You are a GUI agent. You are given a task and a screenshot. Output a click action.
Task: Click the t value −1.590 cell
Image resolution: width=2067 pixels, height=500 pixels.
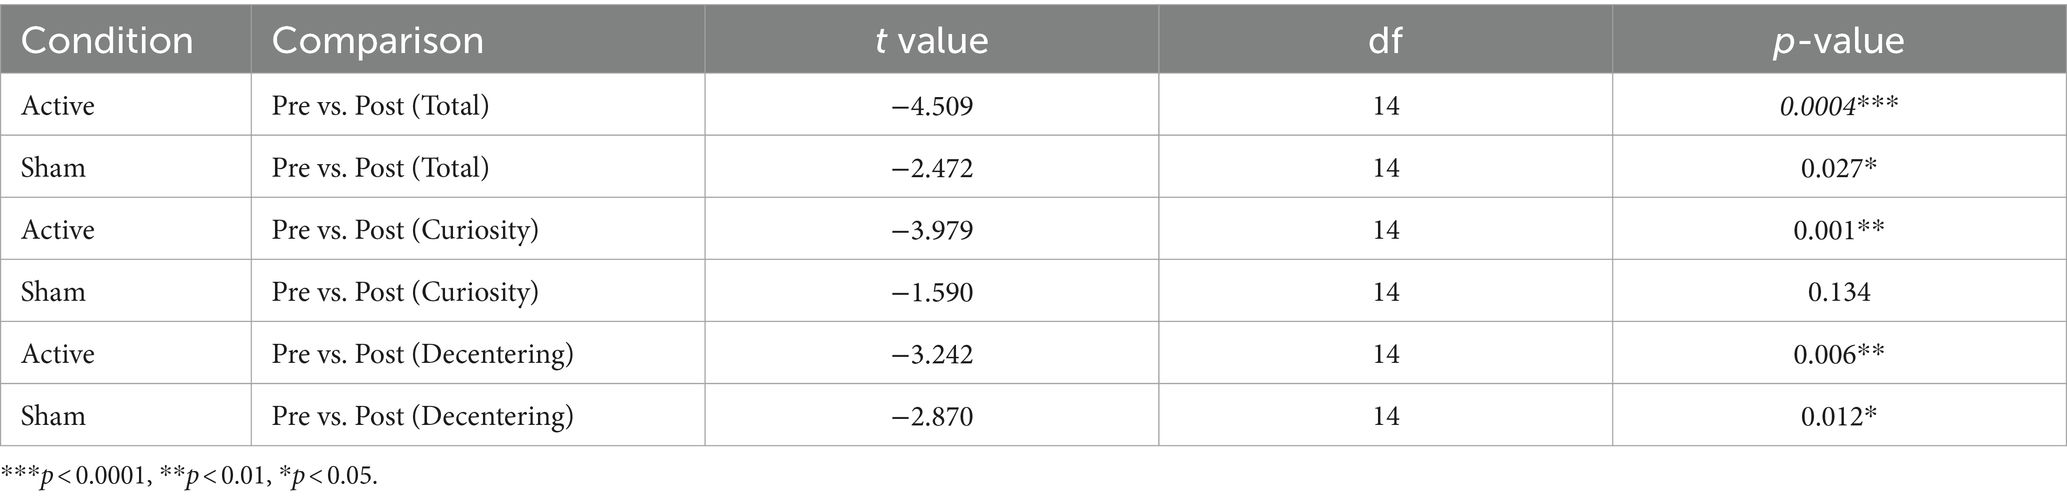932,291
